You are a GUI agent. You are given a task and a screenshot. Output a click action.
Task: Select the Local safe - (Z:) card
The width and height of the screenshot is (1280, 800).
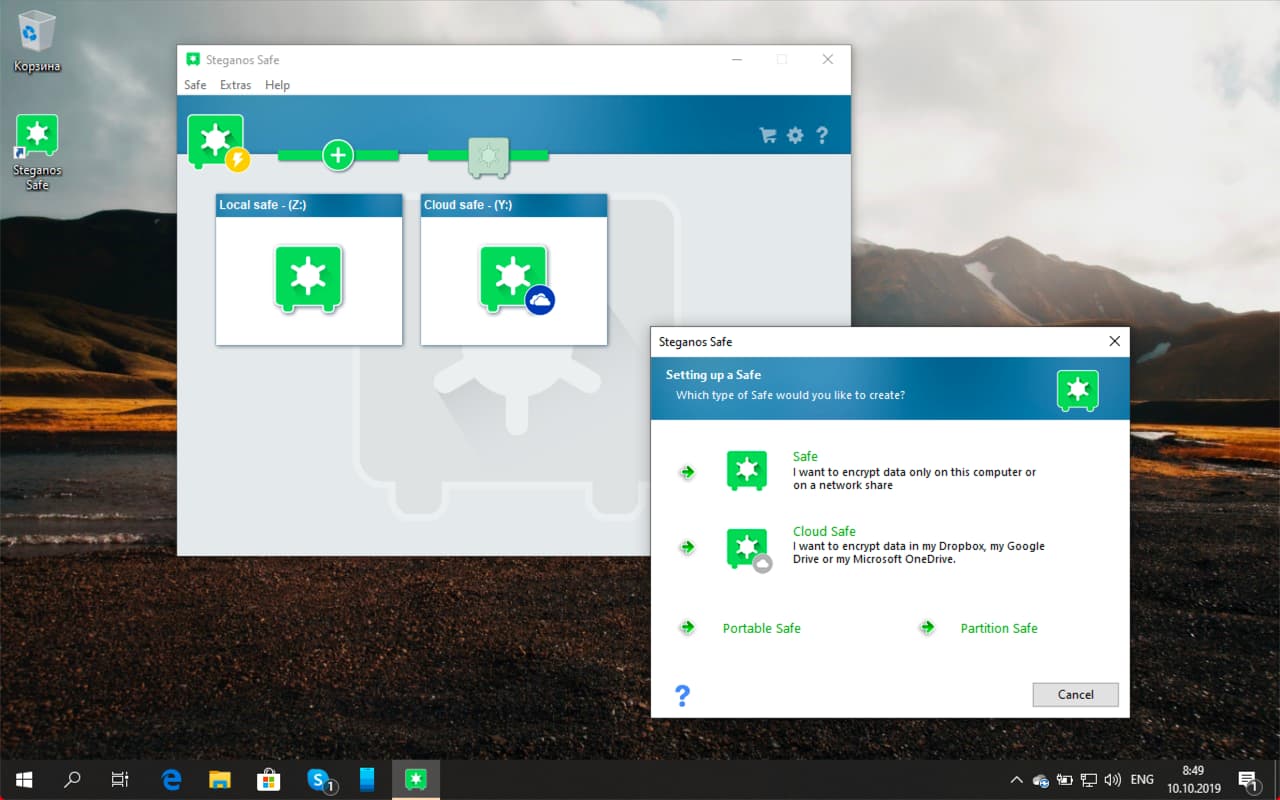tap(309, 270)
